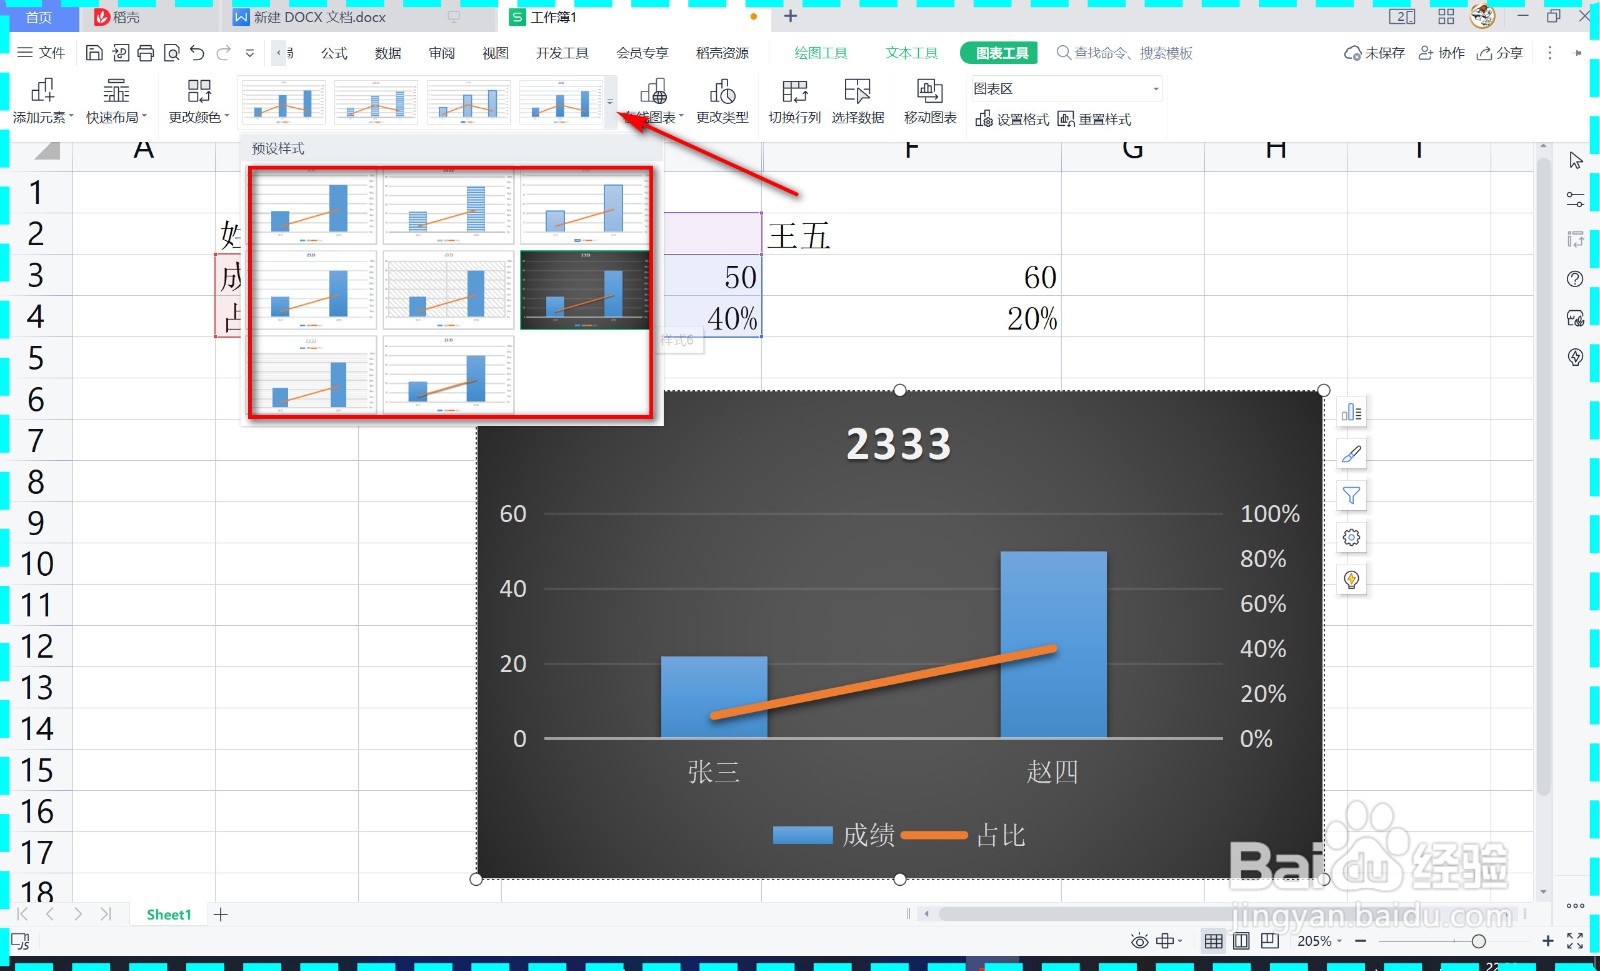Open the 文件 (File) menu

[x=41, y=53]
